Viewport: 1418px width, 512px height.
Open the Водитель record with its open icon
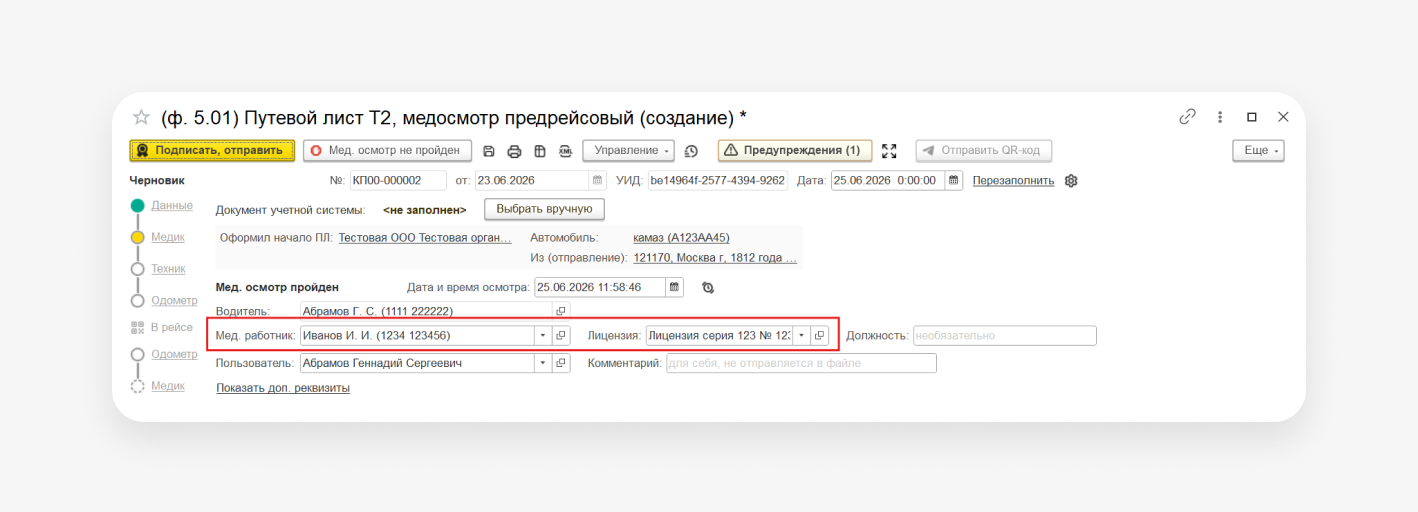[561, 311]
